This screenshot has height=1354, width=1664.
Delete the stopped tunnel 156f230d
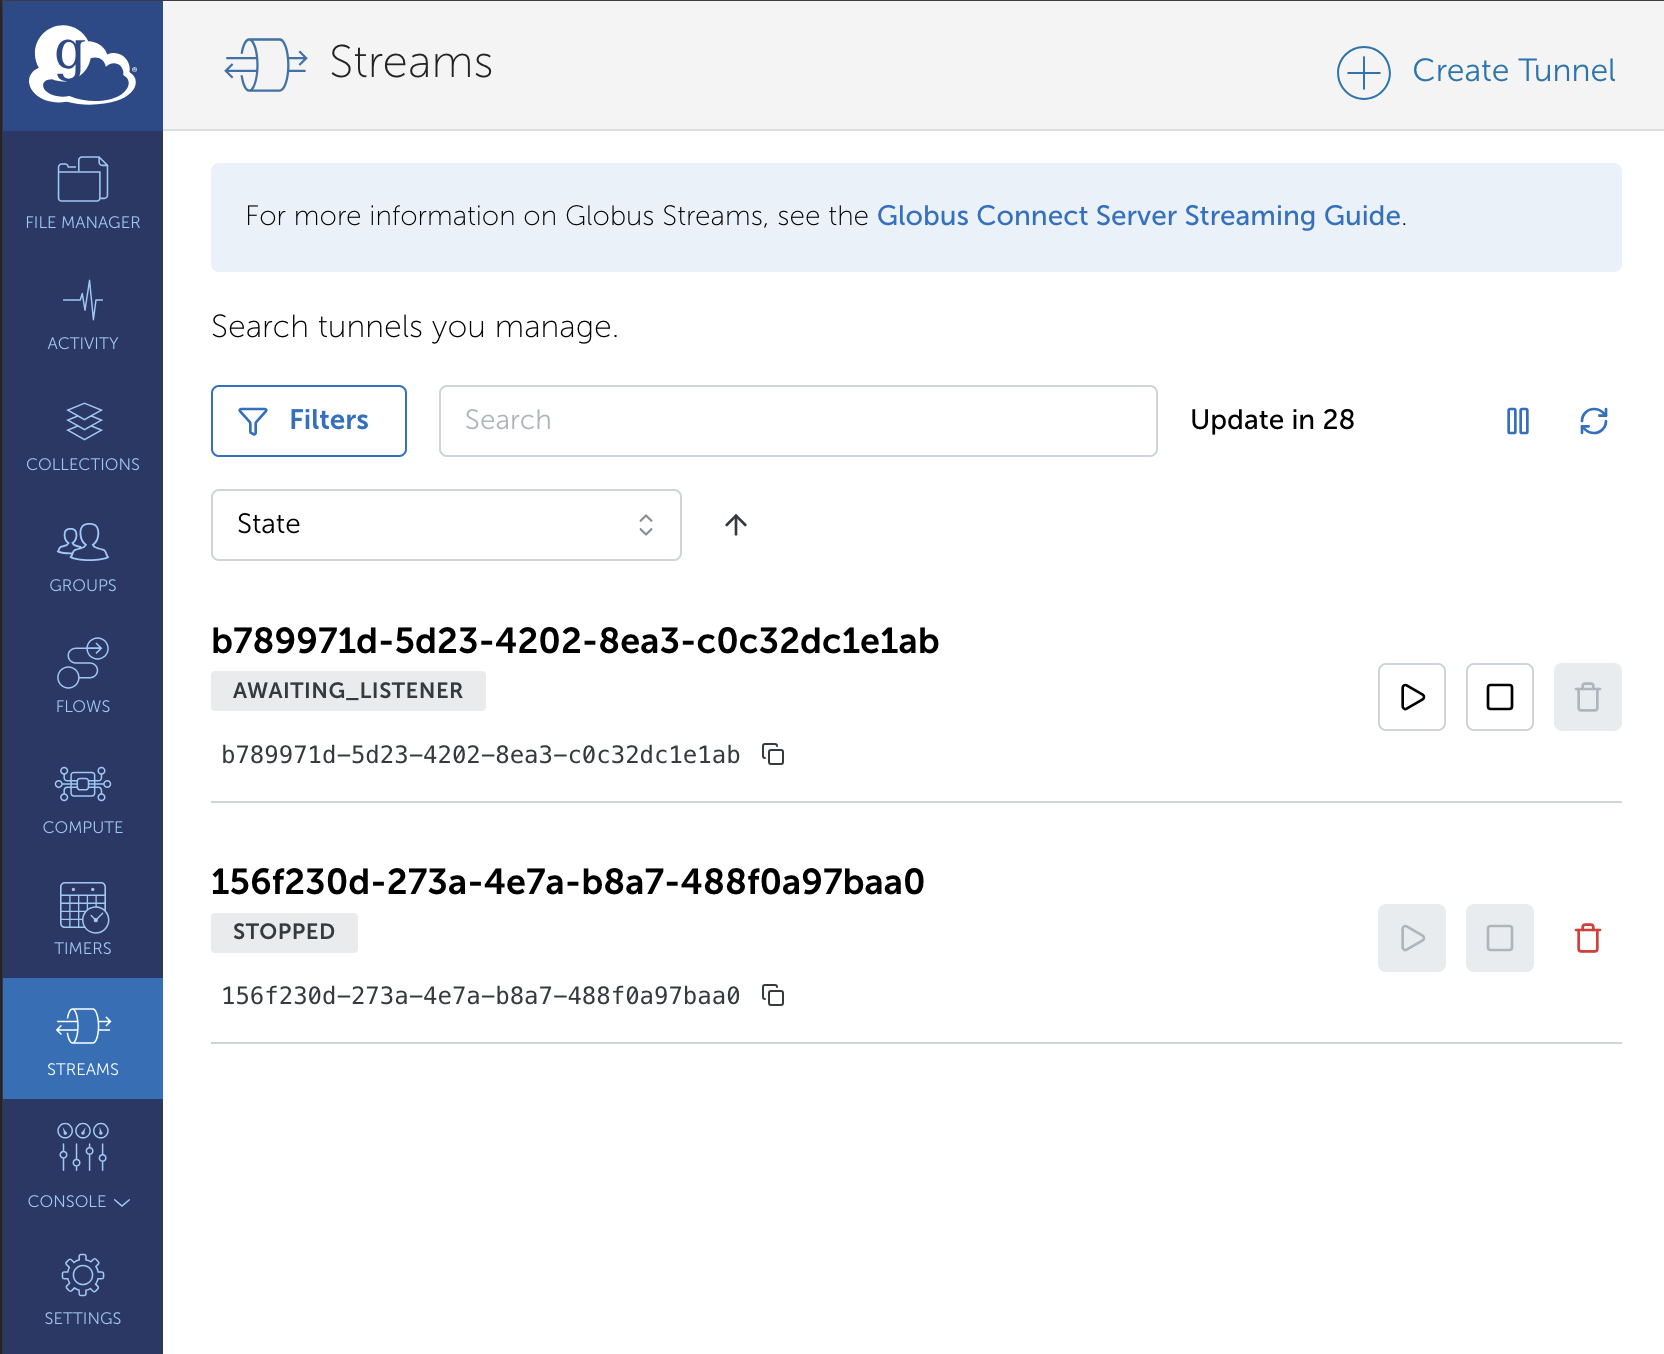[1588, 938]
